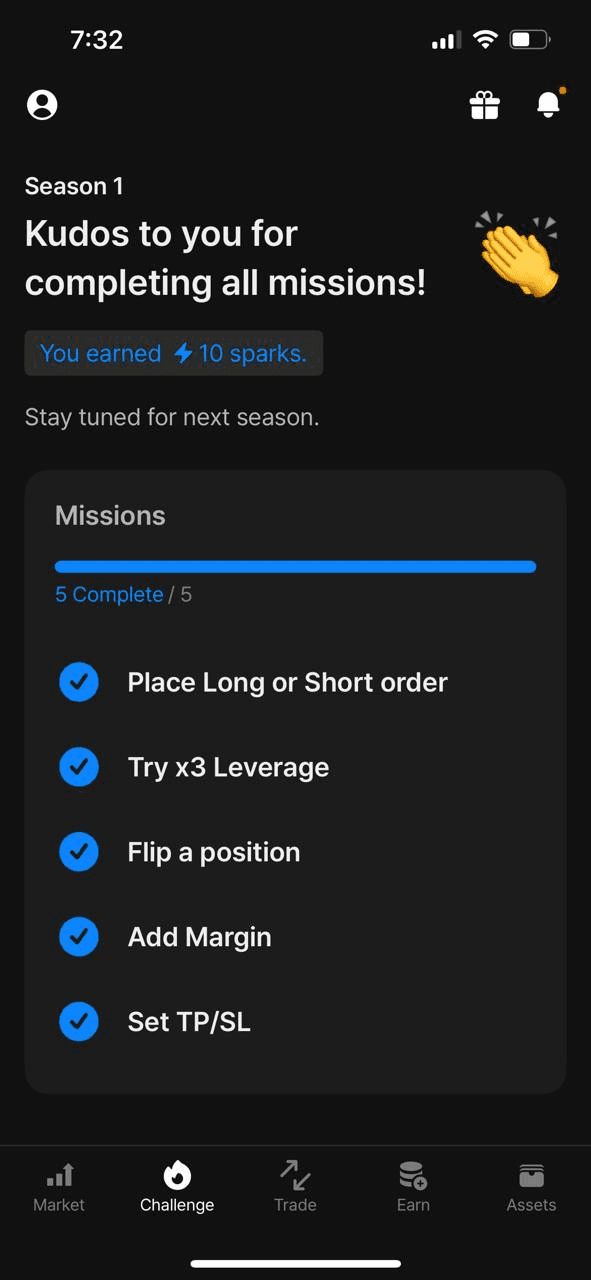Tap the Challenge flame icon

[x=177, y=1175]
